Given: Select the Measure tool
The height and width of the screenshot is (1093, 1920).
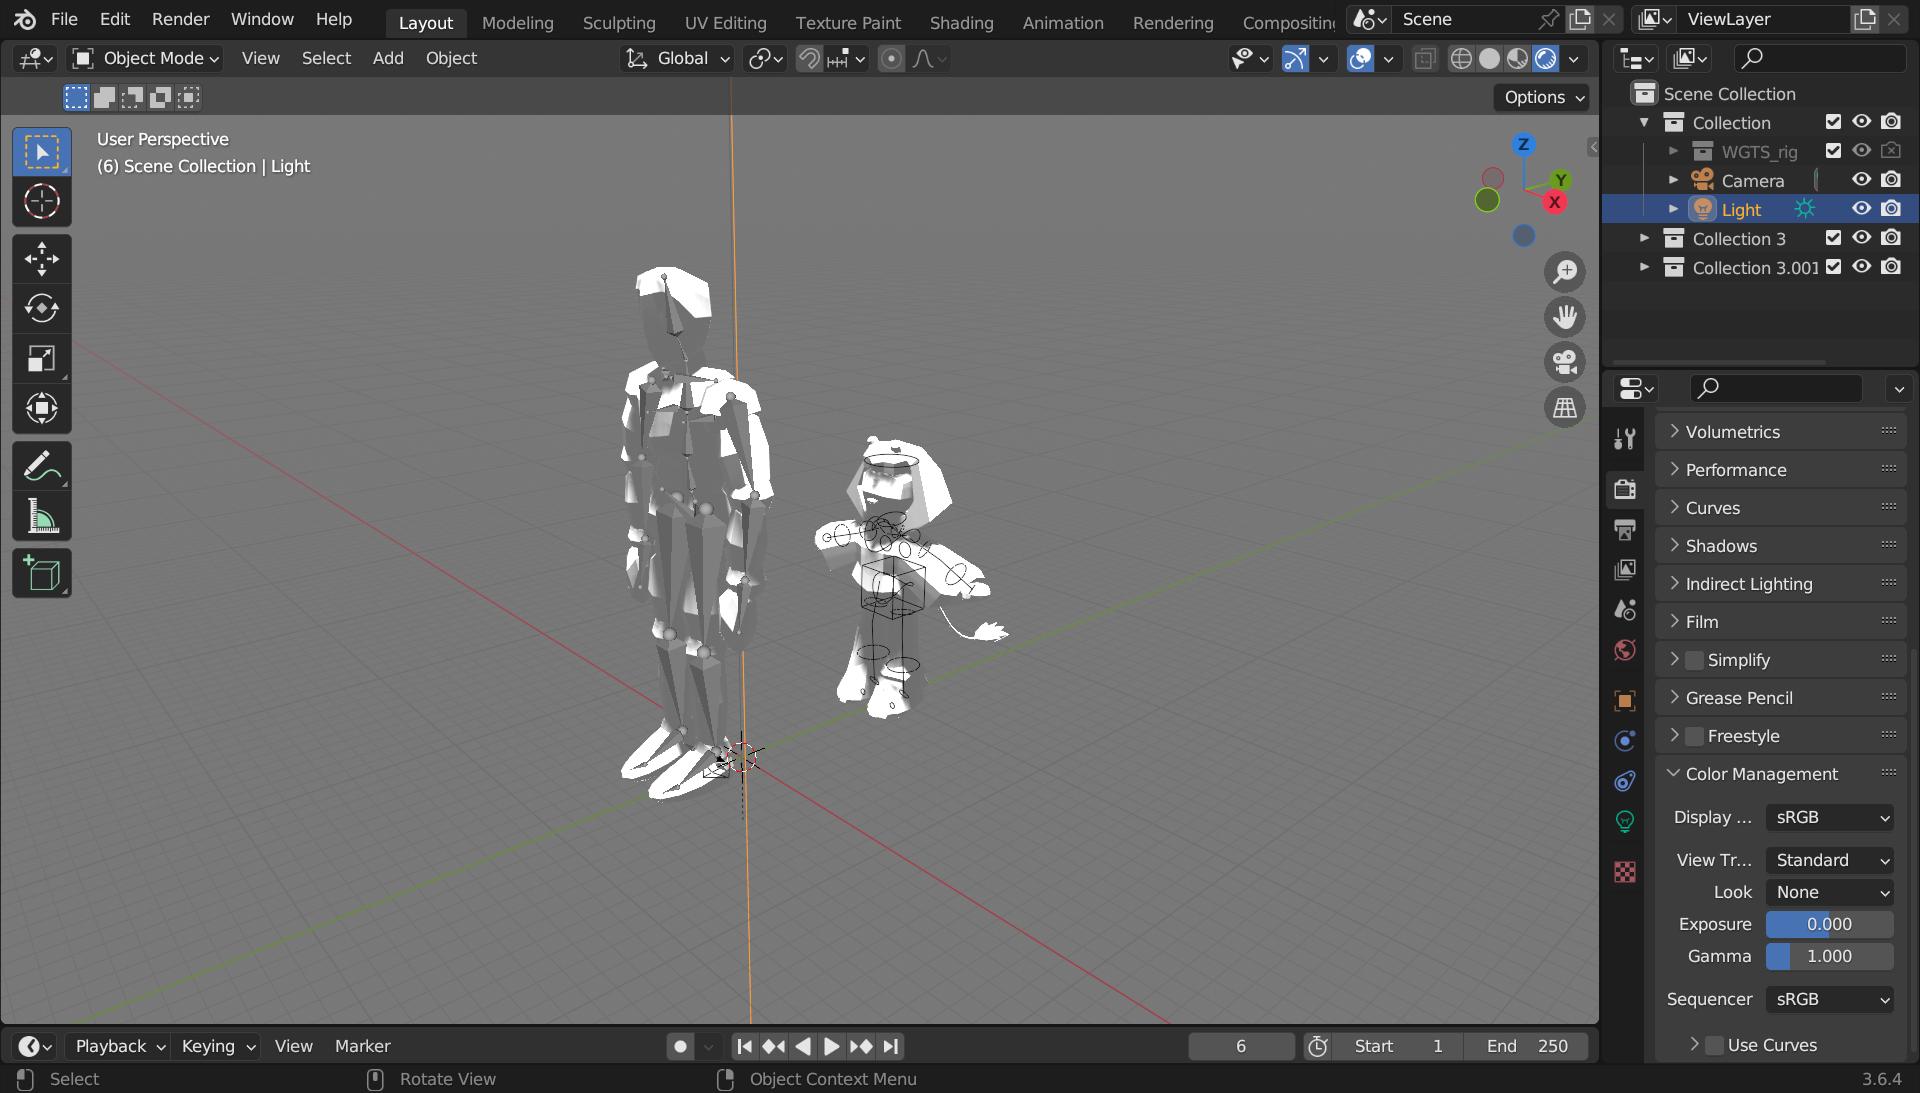Looking at the screenshot, I should [x=42, y=516].
